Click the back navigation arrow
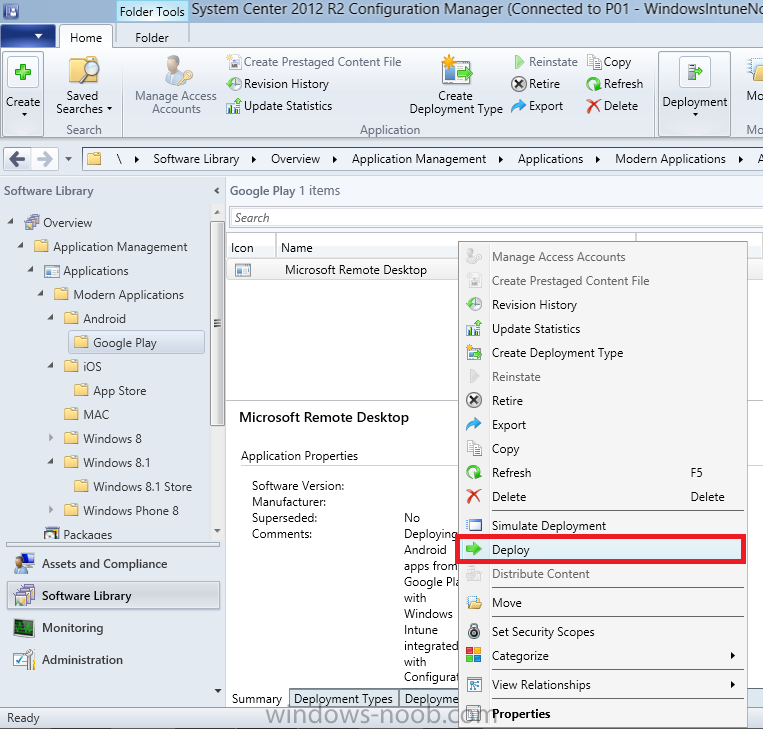The height and width of the screenshot is (729, 763). point(18,159)
